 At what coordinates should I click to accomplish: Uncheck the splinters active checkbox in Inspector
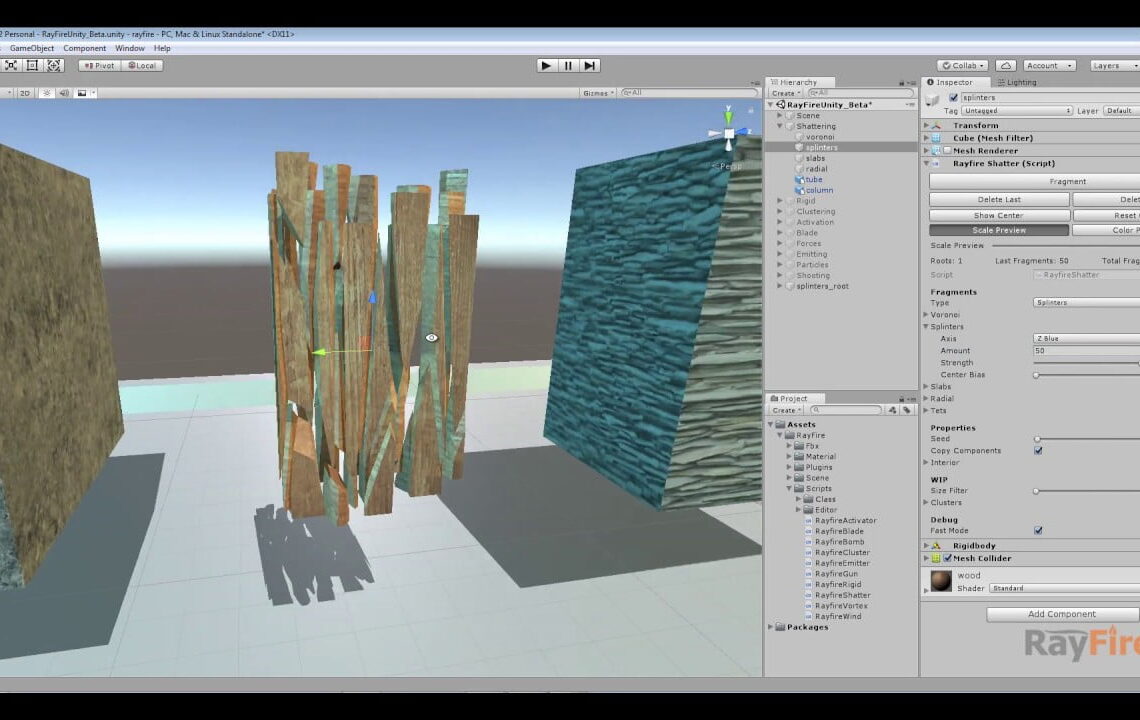pos(953,98)
